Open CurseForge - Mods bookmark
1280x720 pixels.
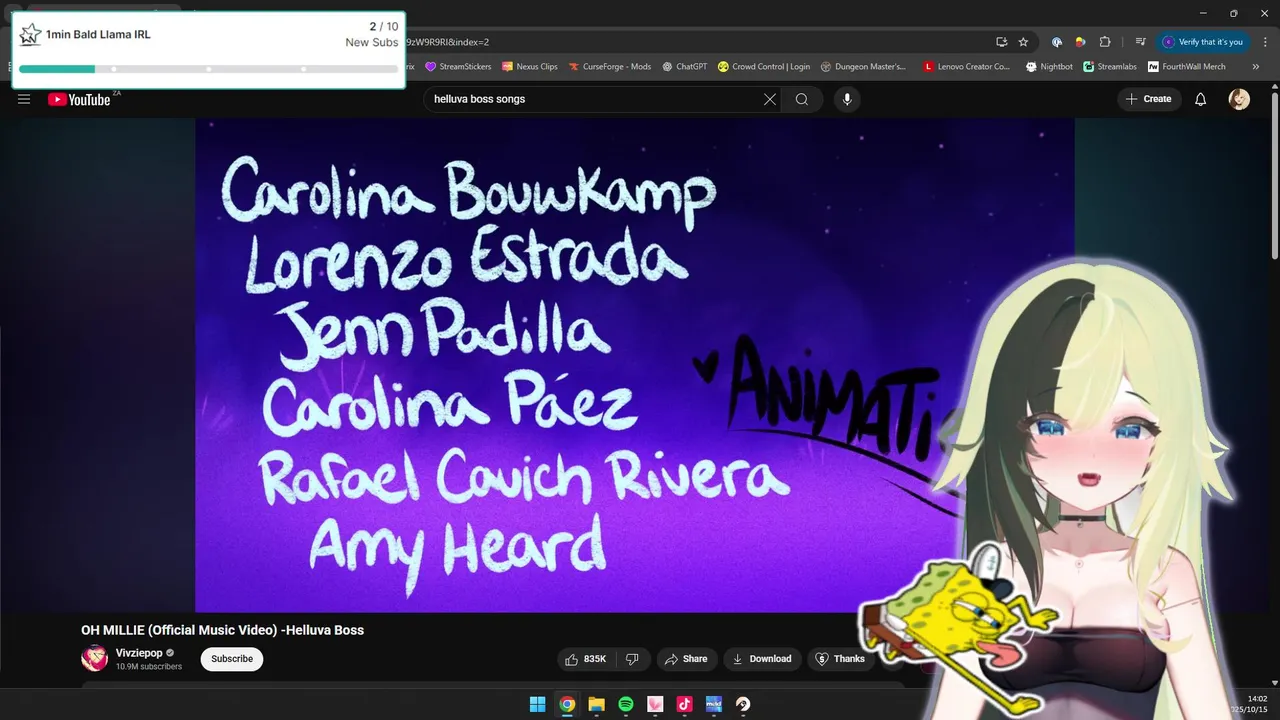[x=610, y=67]
